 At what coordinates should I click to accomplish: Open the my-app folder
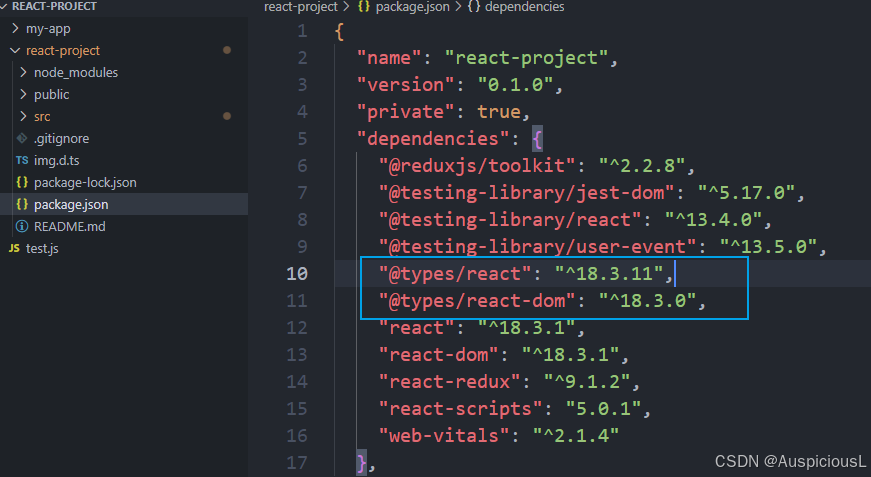(48, 28)
